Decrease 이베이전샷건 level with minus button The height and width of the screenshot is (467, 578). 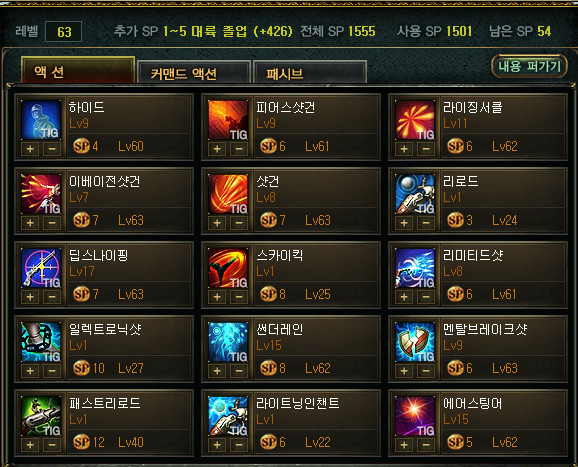coord(52,223)
